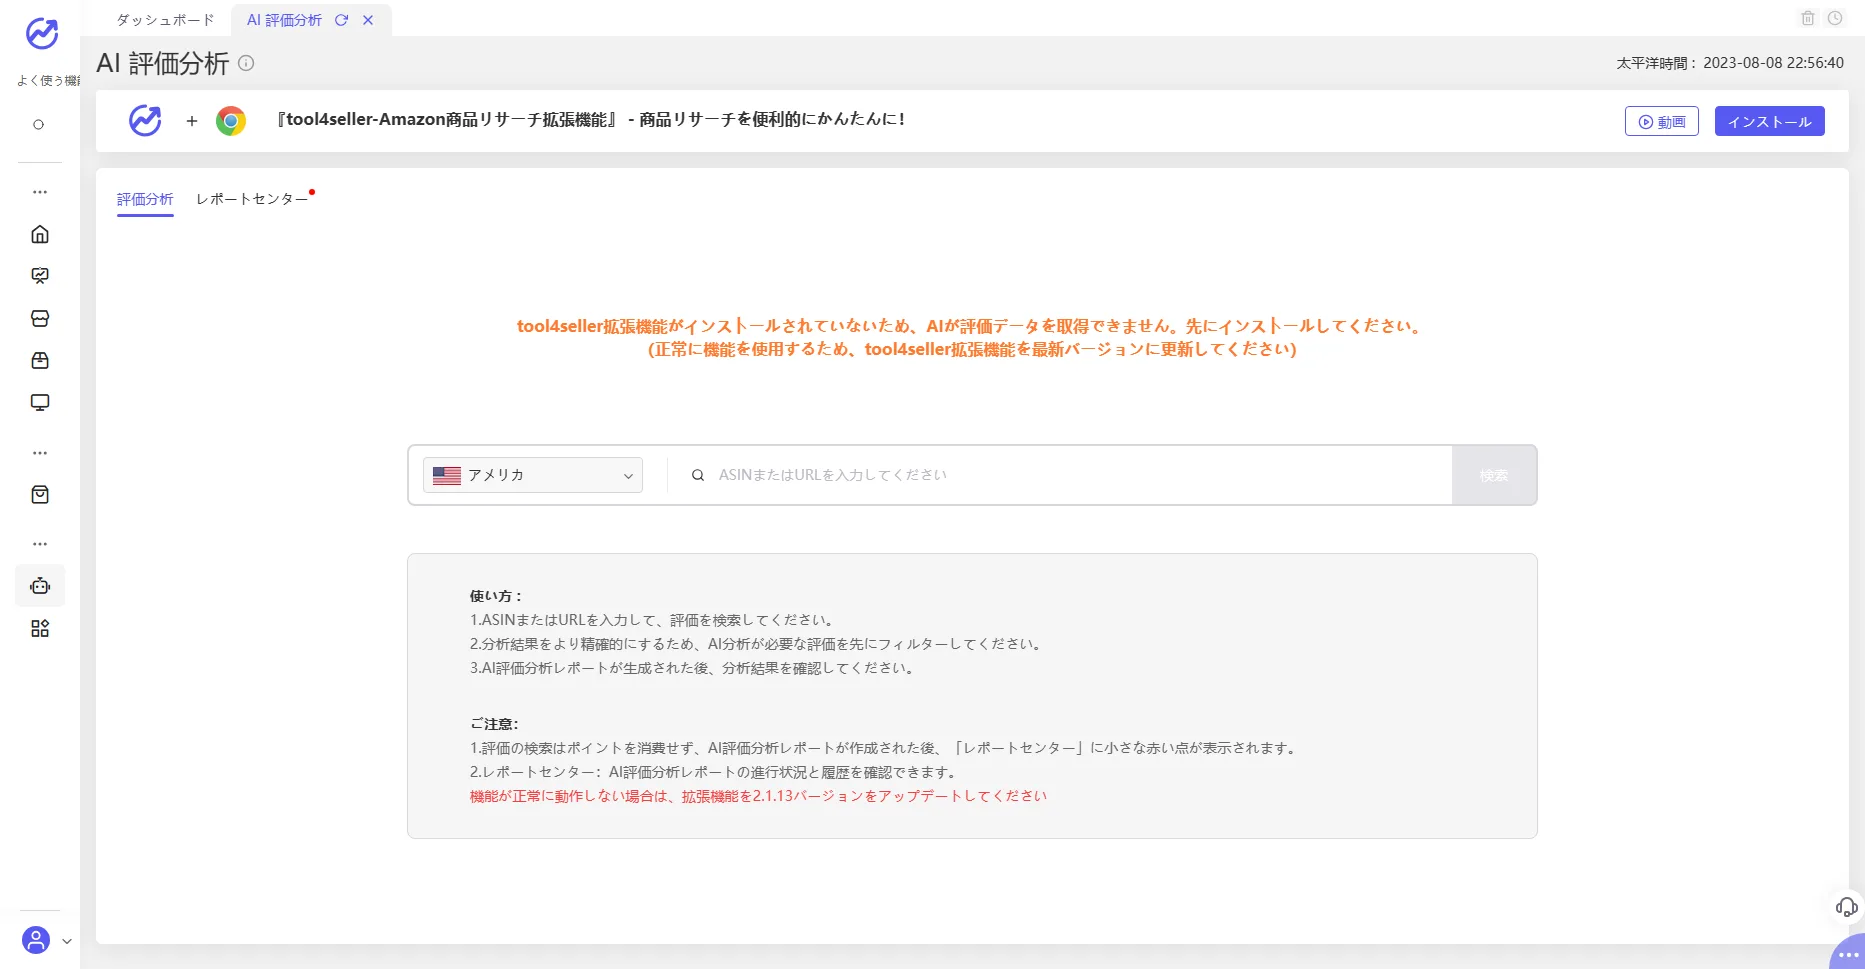Select the AI robot icon in sidebar
This screenshot has height=969, width=1865.
point(40,586)
